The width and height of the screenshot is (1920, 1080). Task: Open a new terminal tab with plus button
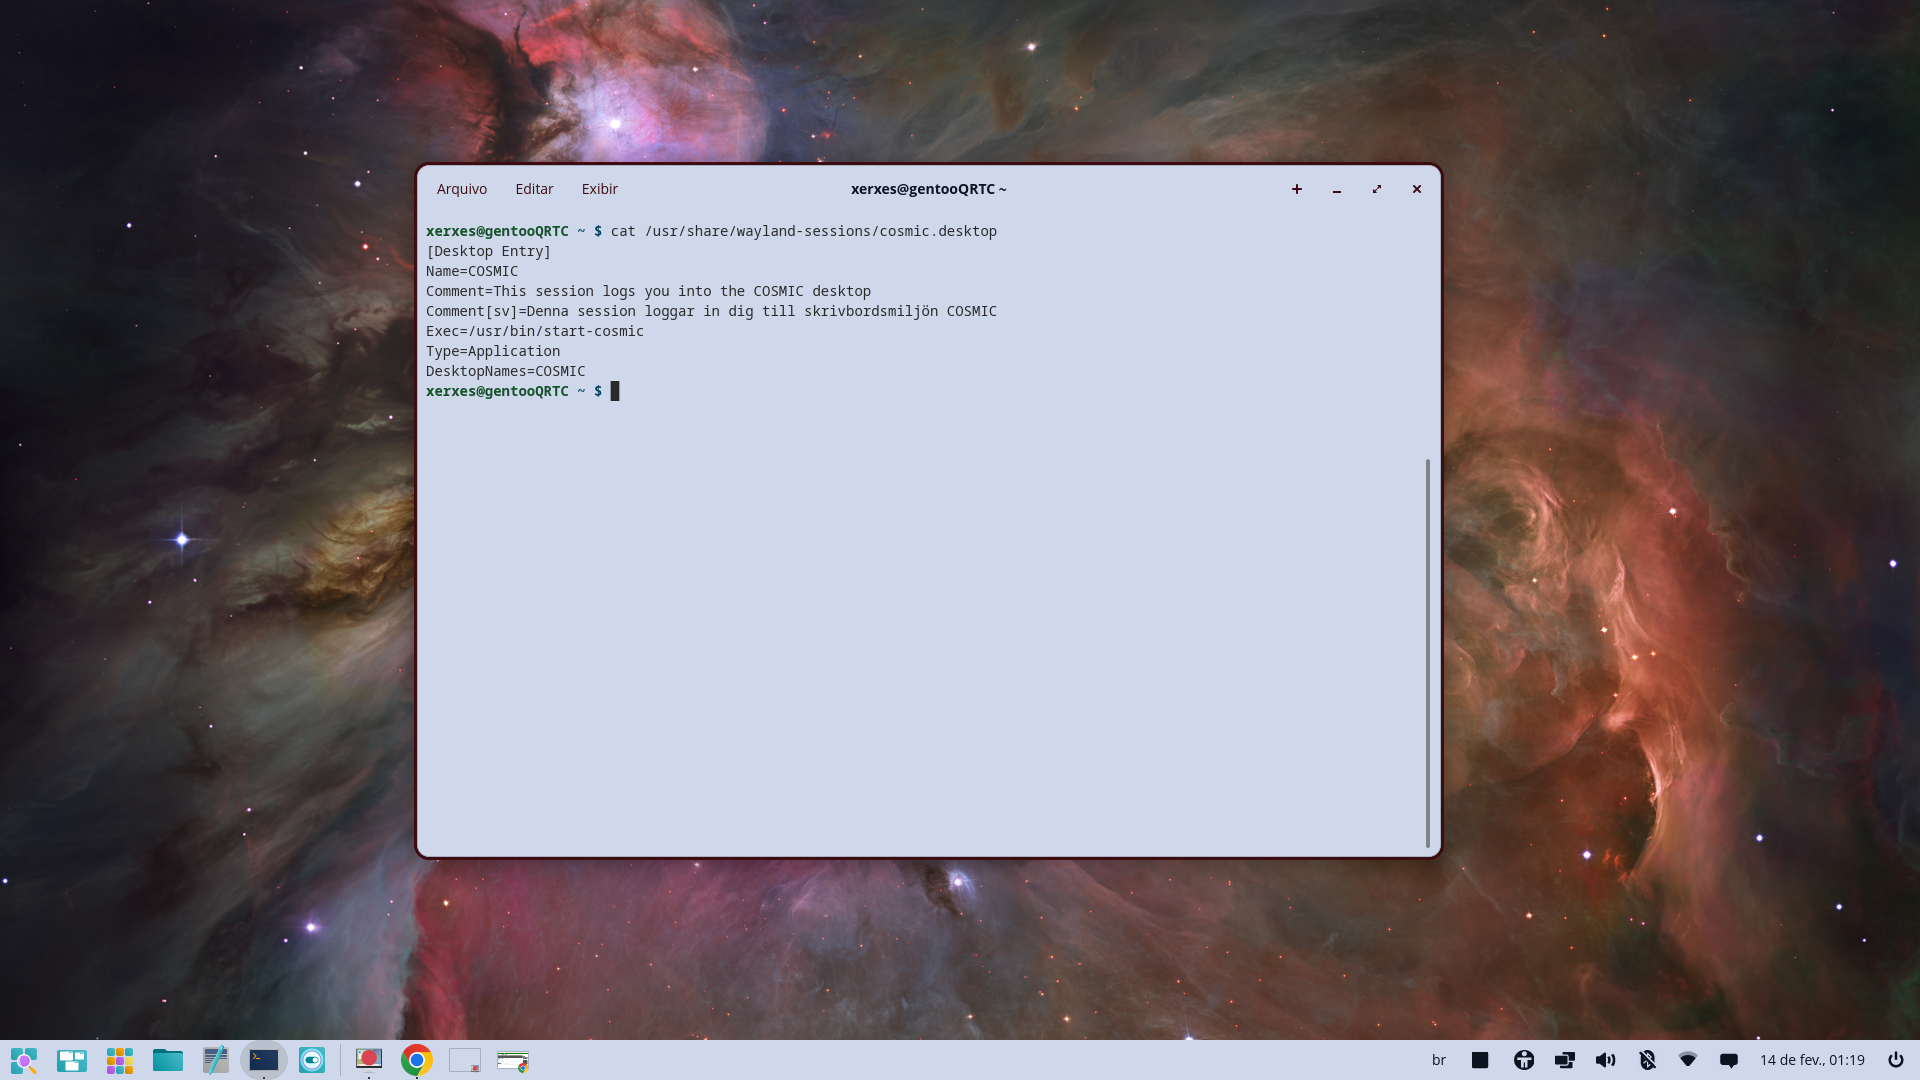coord(1297,189)
